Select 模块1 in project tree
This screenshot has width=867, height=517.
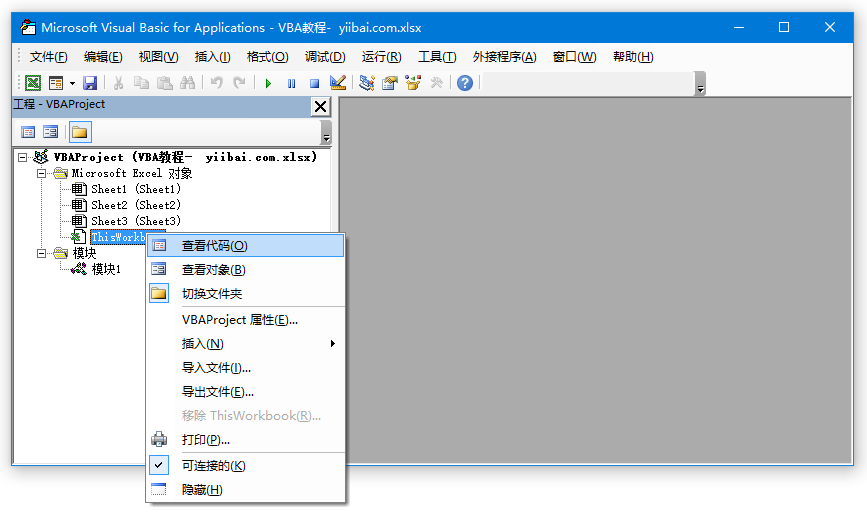(x=106, y=269)
